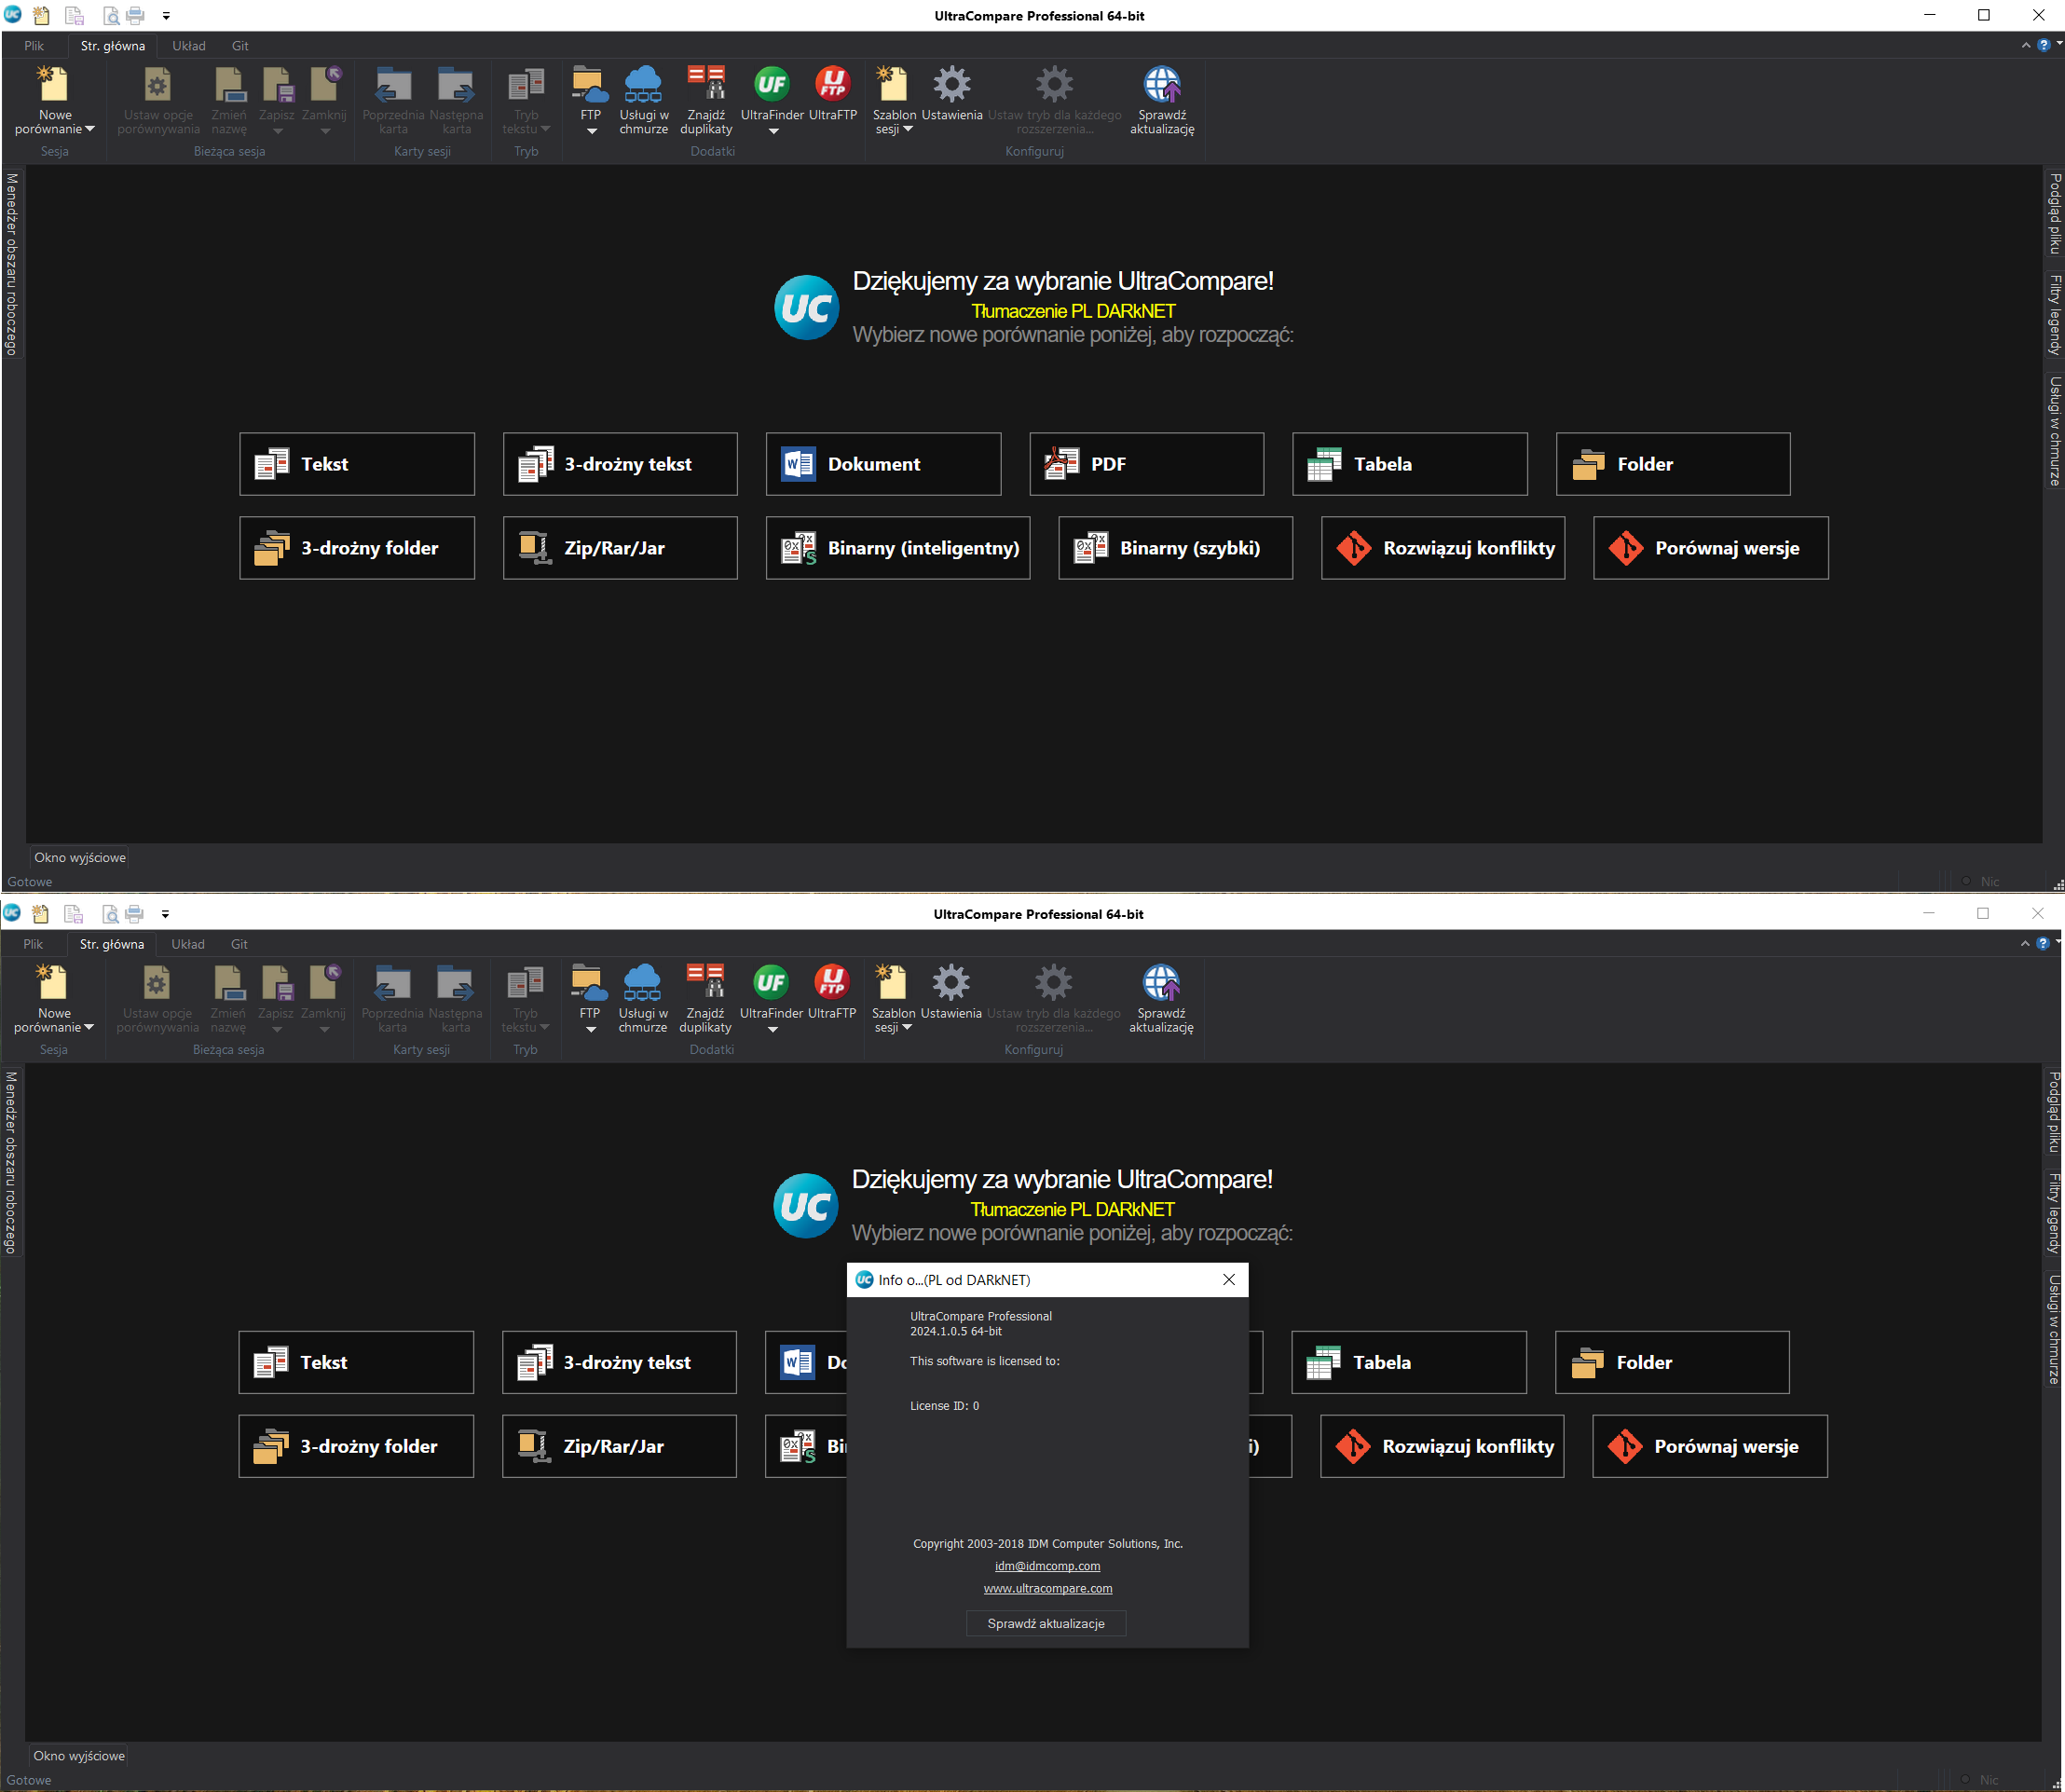
Task: Expand Szablon sesji dropdown in window without dialog
Action: (908, 129)
